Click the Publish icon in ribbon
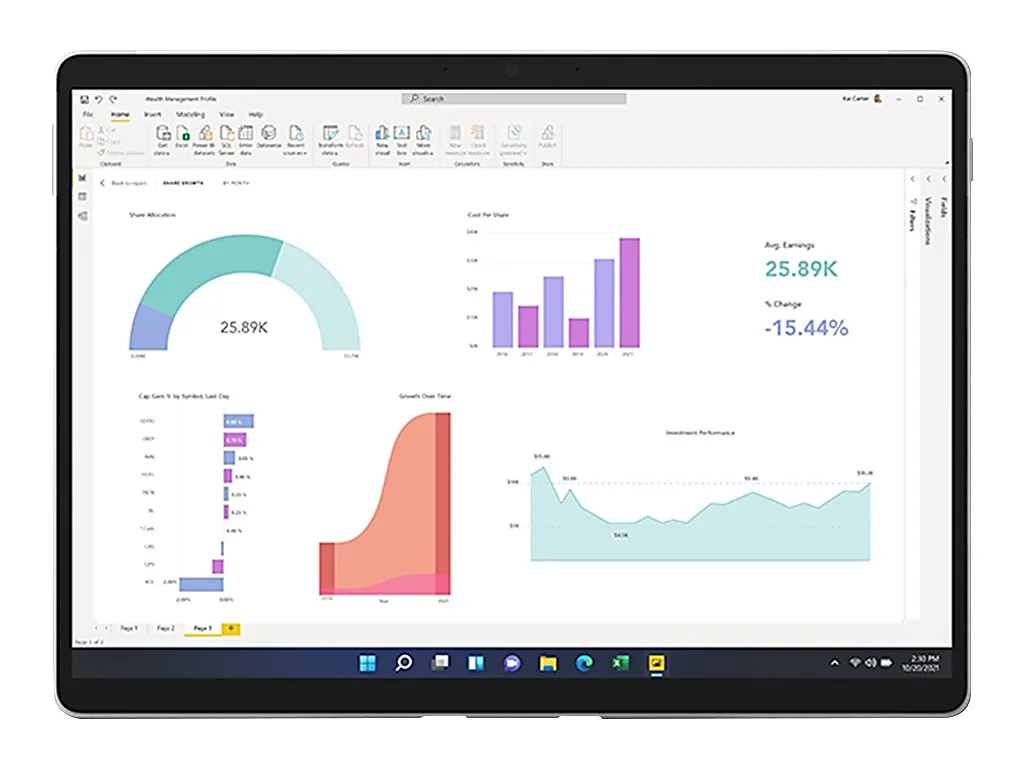The image size is (1024, 768). pyautogui.click(x=547, y=137)
